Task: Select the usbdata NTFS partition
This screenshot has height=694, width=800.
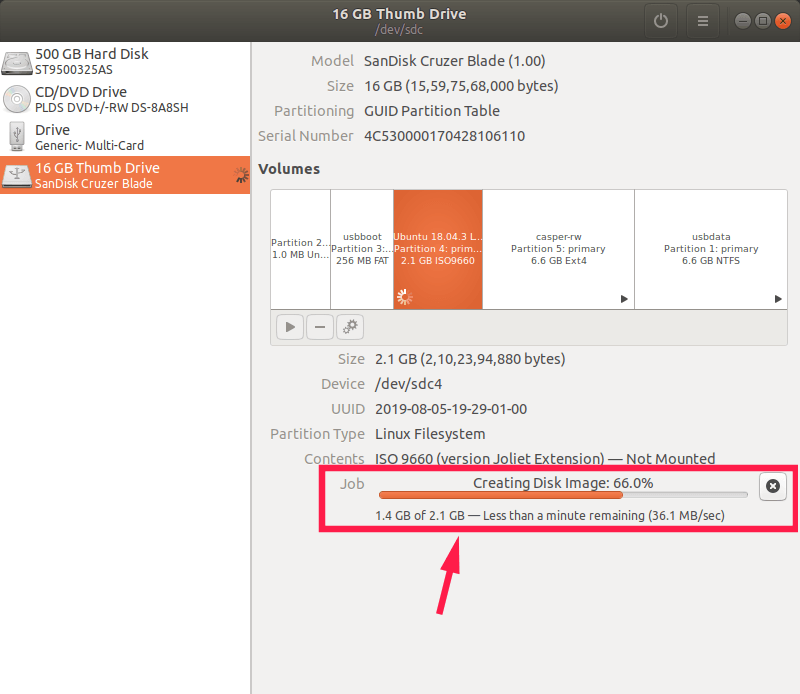Action: (710, 249)
